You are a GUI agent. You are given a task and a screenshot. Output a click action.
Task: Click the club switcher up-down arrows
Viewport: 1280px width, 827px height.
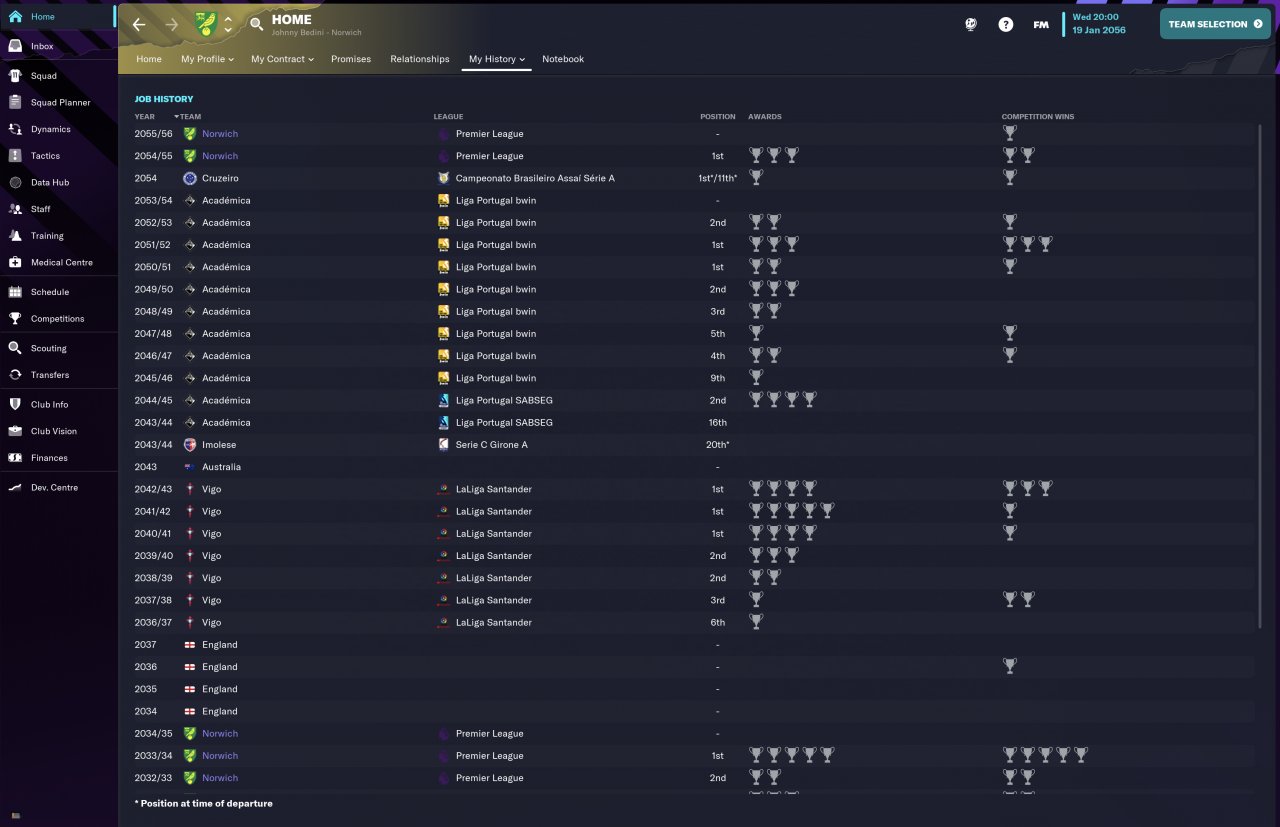[228, 24]
